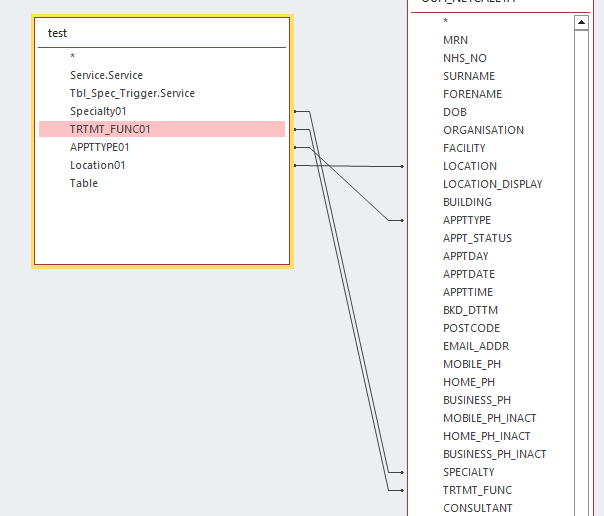Select the SURNAME field
The height and width of the screenshot is (516, 604).
469,76
